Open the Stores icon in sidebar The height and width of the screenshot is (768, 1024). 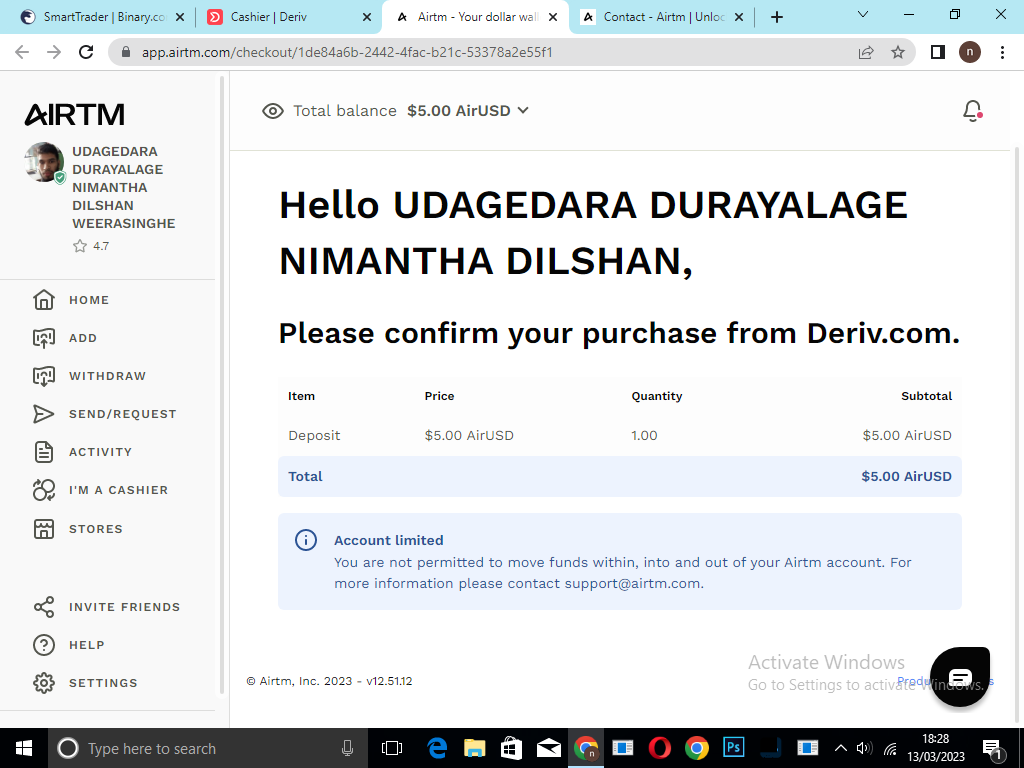click(x=43, y=529)
